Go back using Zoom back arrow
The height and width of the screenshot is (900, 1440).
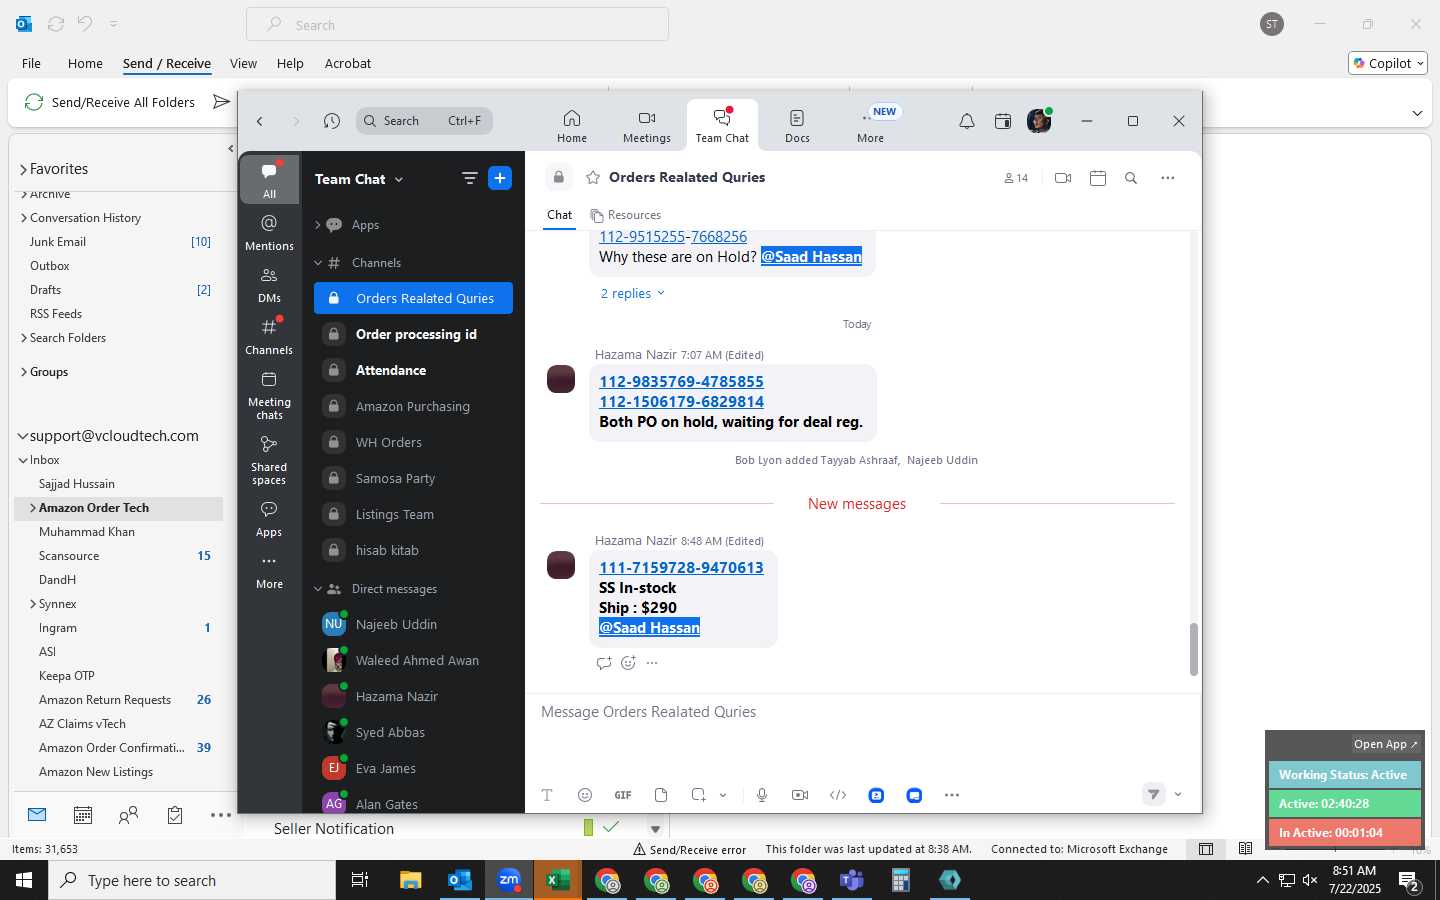tap(260, 121)
